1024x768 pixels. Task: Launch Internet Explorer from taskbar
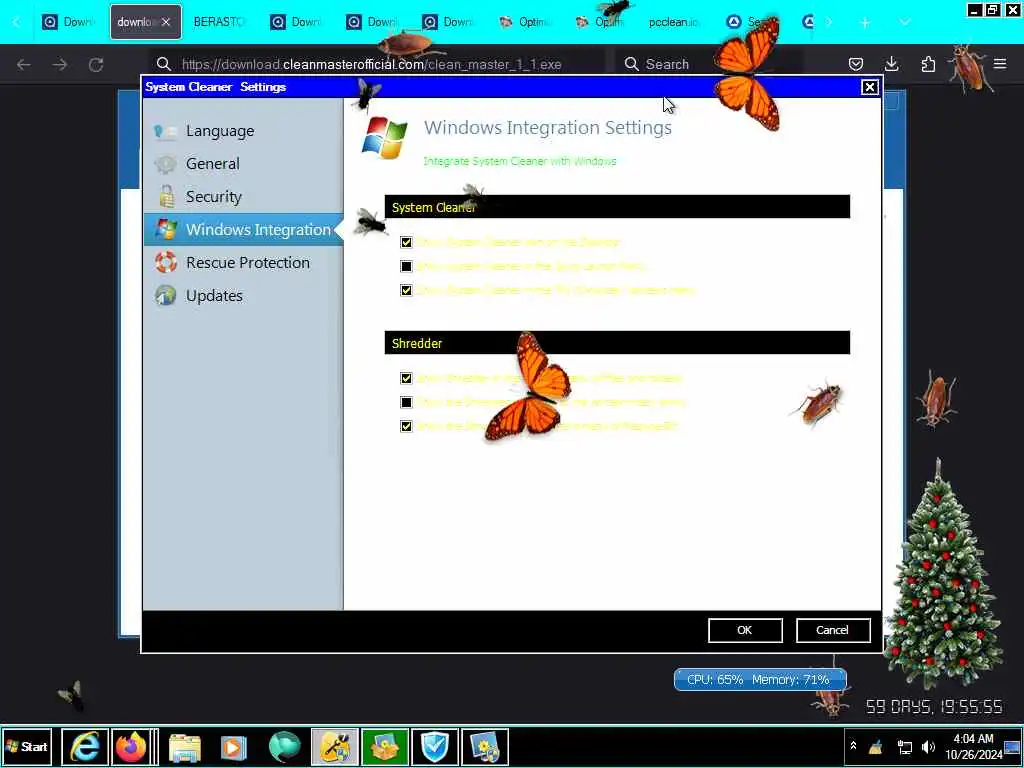coord(85,746)
